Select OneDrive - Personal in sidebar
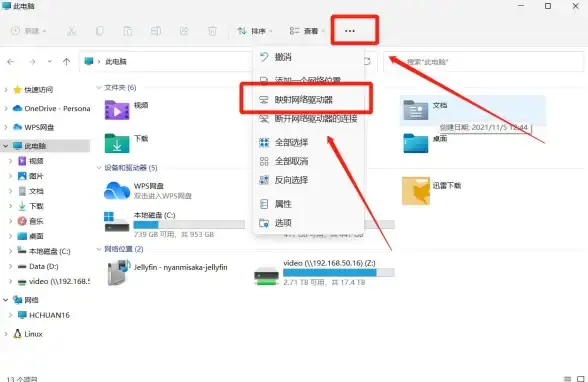 pos(51,108)
